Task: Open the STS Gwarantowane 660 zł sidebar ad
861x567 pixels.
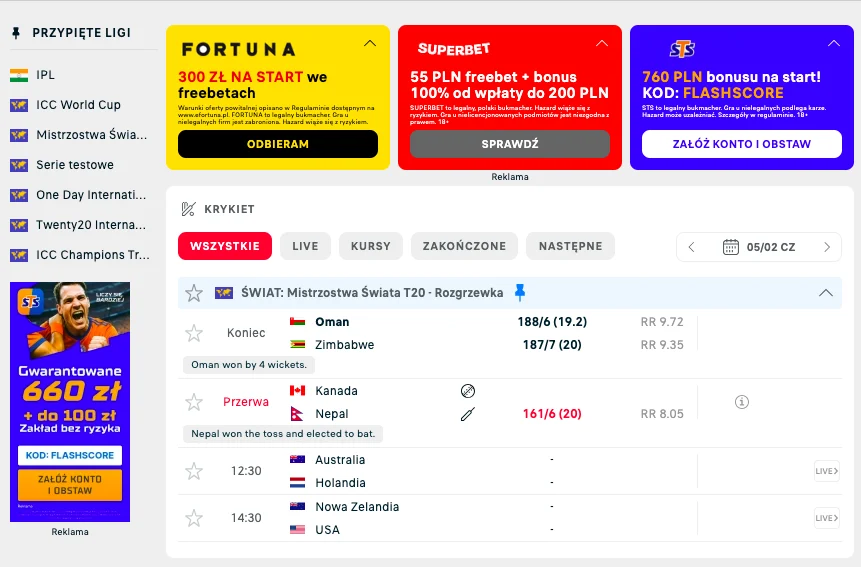Action: pyautogui.click(x=70, y=401)
